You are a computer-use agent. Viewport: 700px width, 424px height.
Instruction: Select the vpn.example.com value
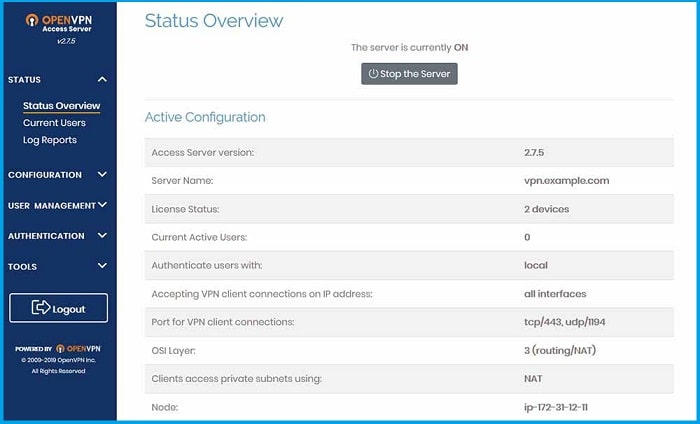(567, 181)
